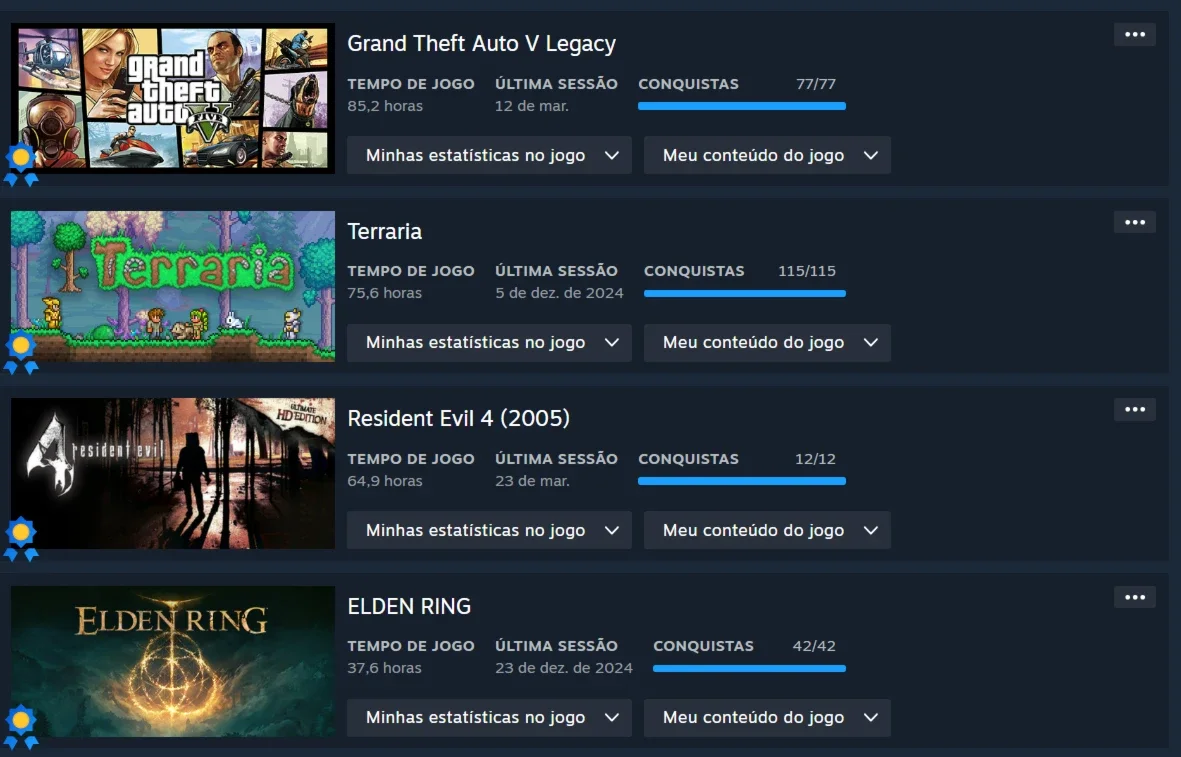Open the three-dot menu for Resident Evil 4 (2005)
1181x757 pixels.
1134,410
